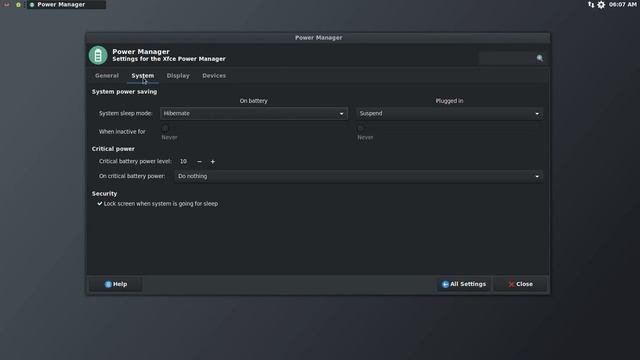Click the Plugged in inactivity slider handle
Viewport: 640px width, 360px height.
pyautogui.click(x=360, y=128)
